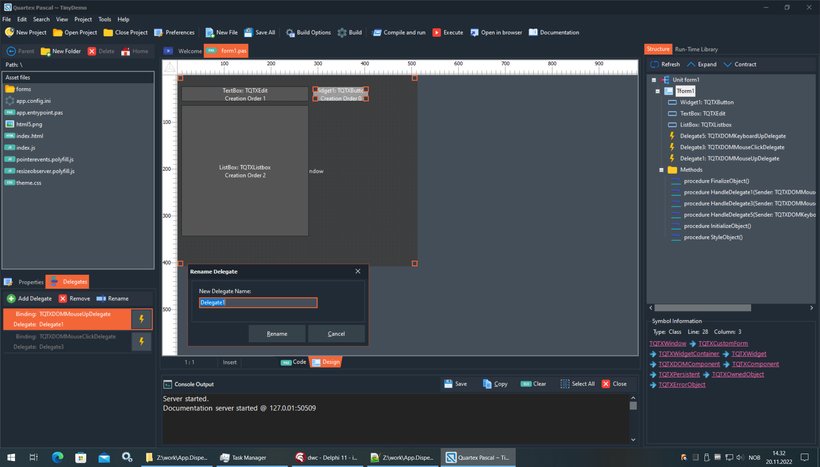This screenshot has width=820, height=467.
Task: Switch to the Welcome tab
Action: (183, 51)
